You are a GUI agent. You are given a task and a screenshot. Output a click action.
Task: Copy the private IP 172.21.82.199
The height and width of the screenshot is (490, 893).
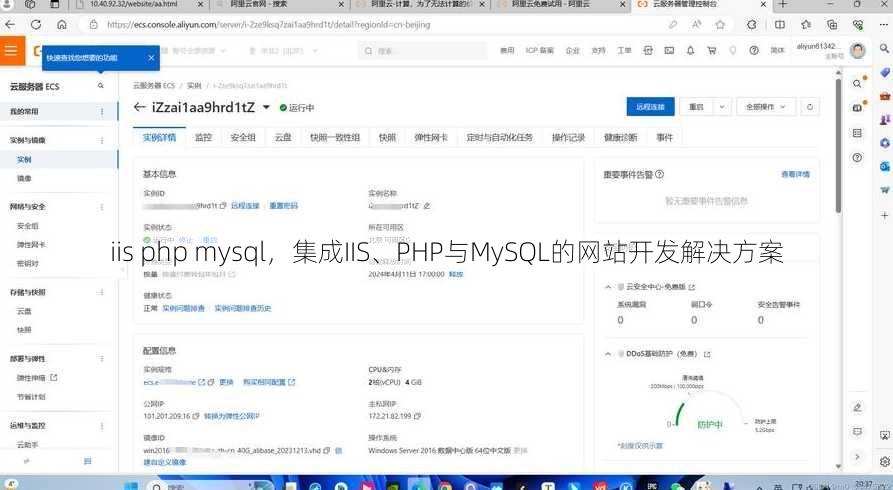pyautogui.click(x=417, y=416)
